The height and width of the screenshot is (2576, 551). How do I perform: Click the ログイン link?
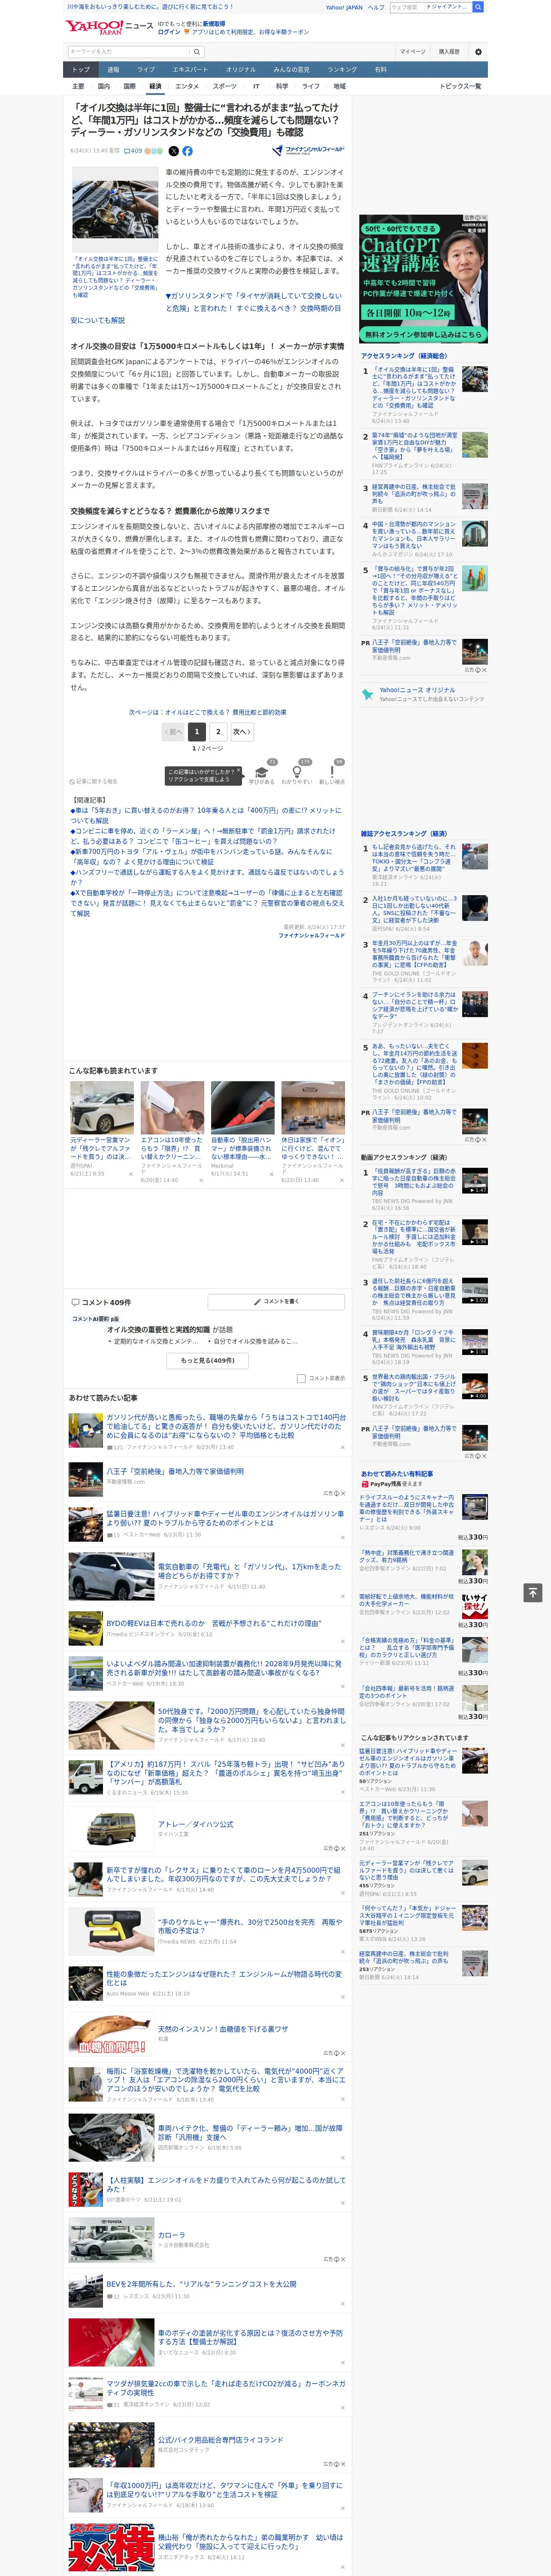click(x=169, y=32)
